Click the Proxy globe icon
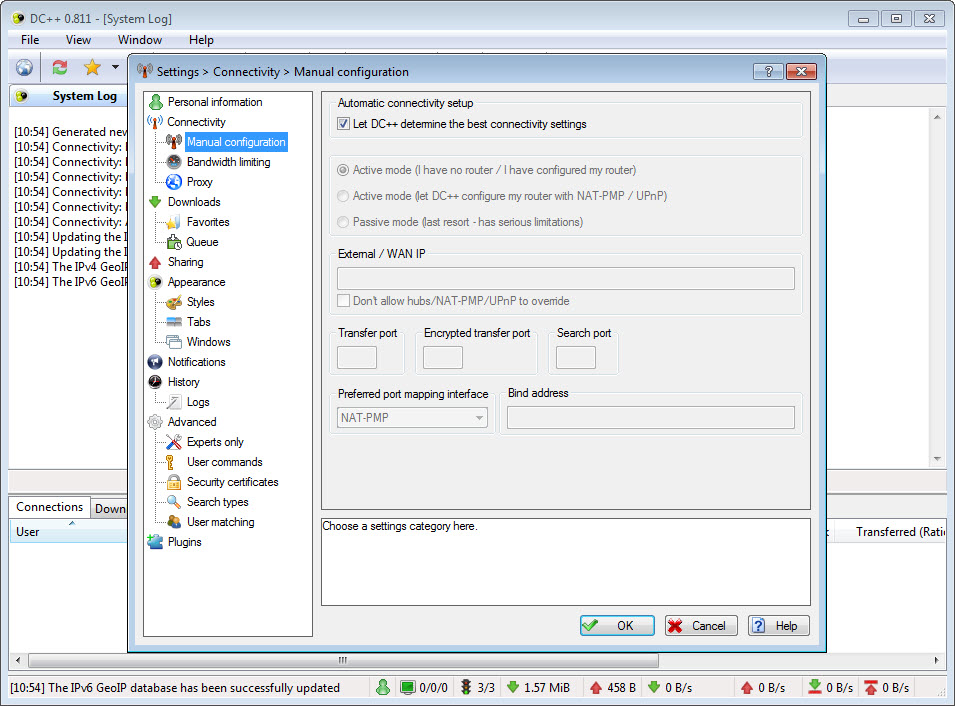Viewport: 955px width, 706px height. [174, 182]
